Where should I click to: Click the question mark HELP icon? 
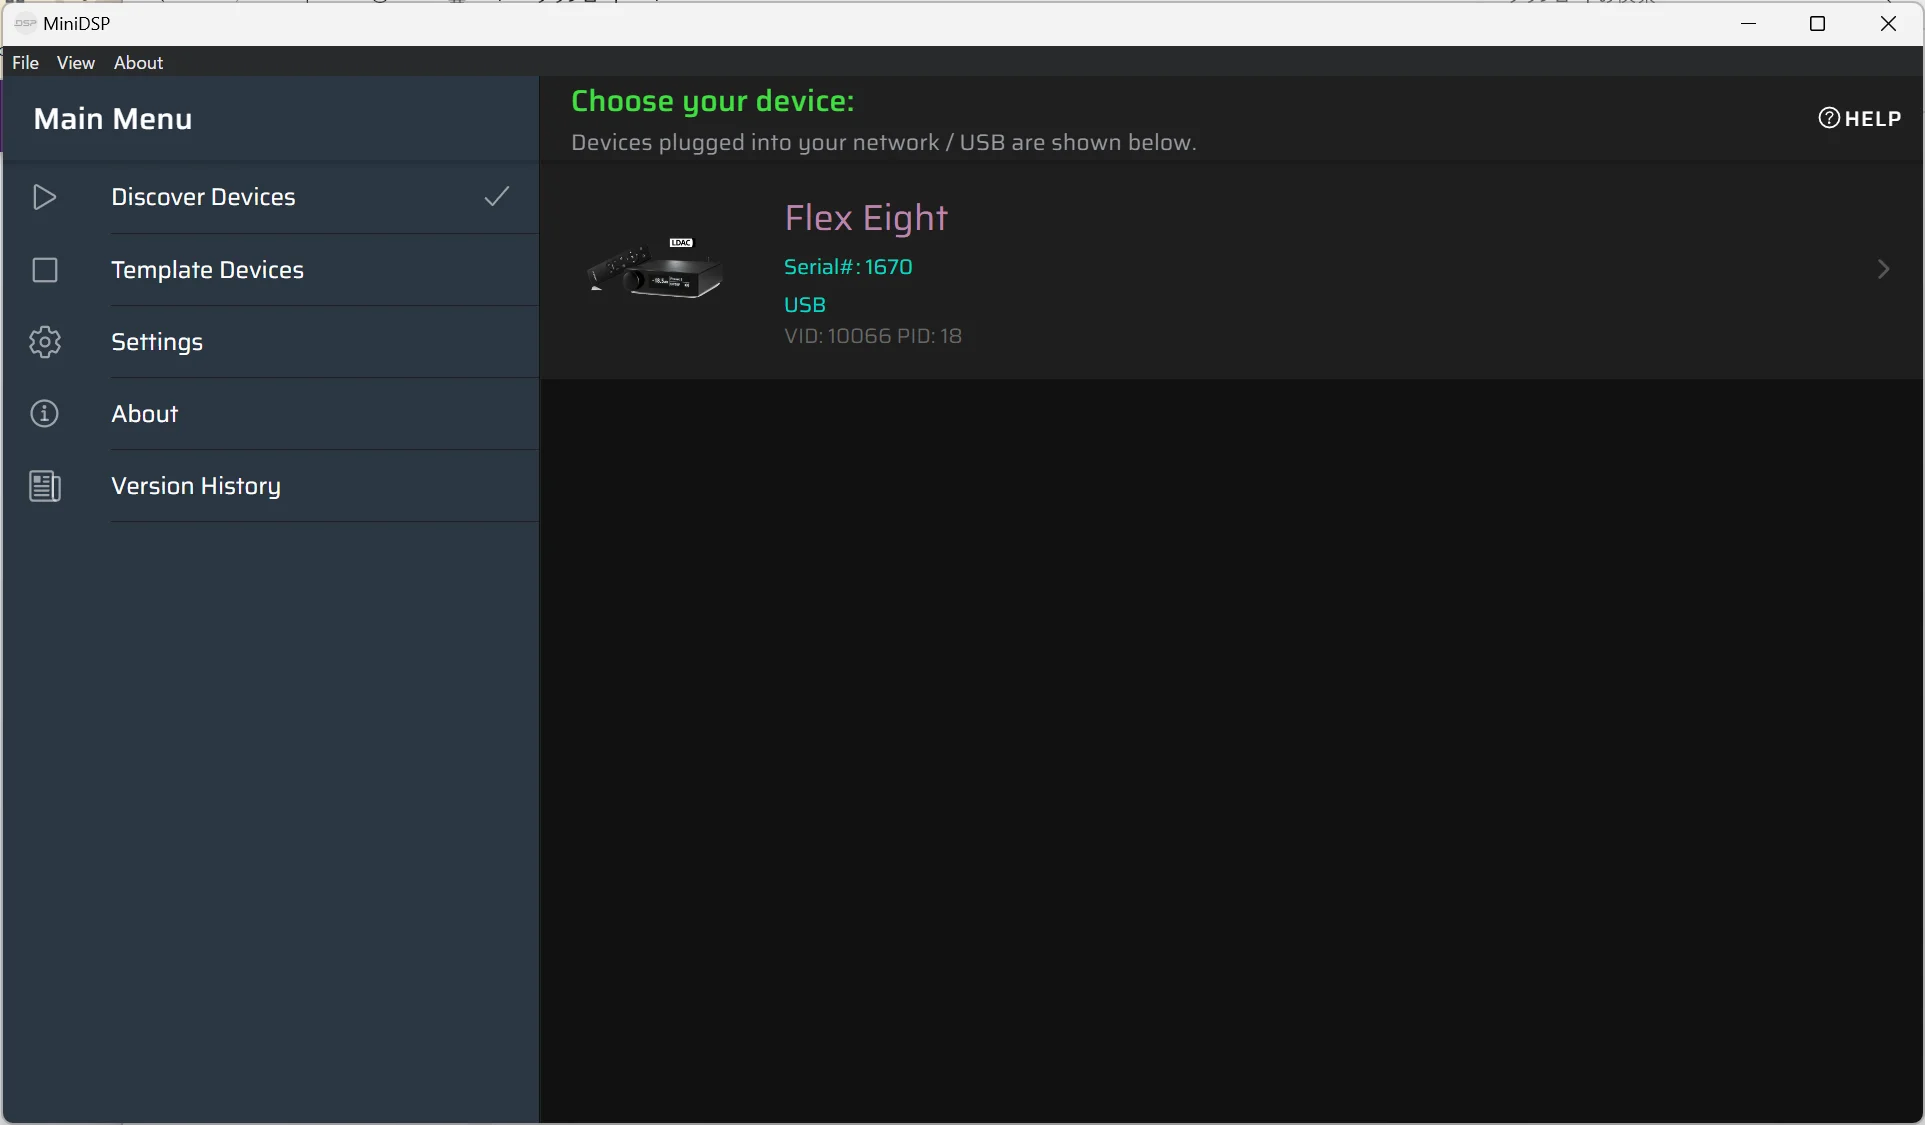(1828, 119)
